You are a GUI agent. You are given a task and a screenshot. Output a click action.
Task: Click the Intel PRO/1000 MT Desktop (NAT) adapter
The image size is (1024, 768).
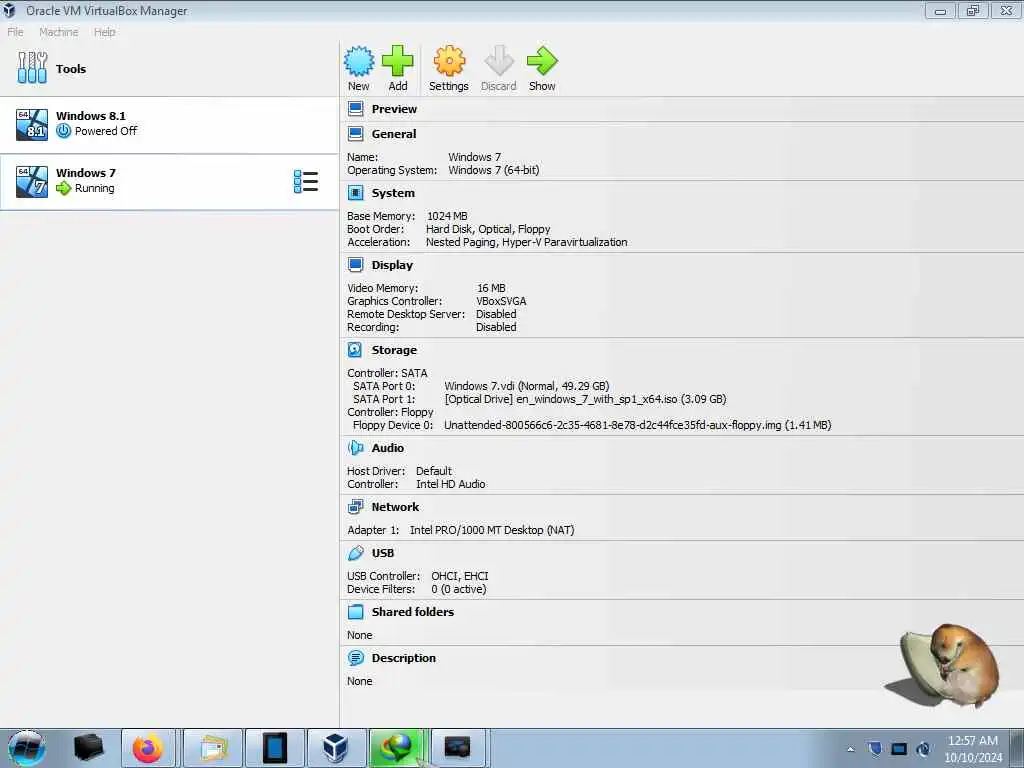[492, 530]
